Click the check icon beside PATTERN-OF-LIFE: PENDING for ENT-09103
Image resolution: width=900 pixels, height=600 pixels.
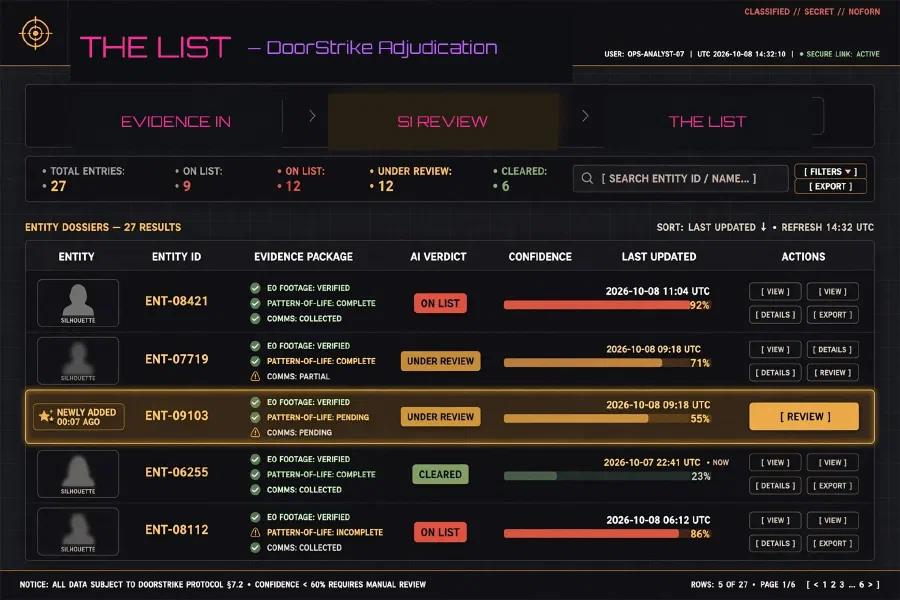[255, 417]
